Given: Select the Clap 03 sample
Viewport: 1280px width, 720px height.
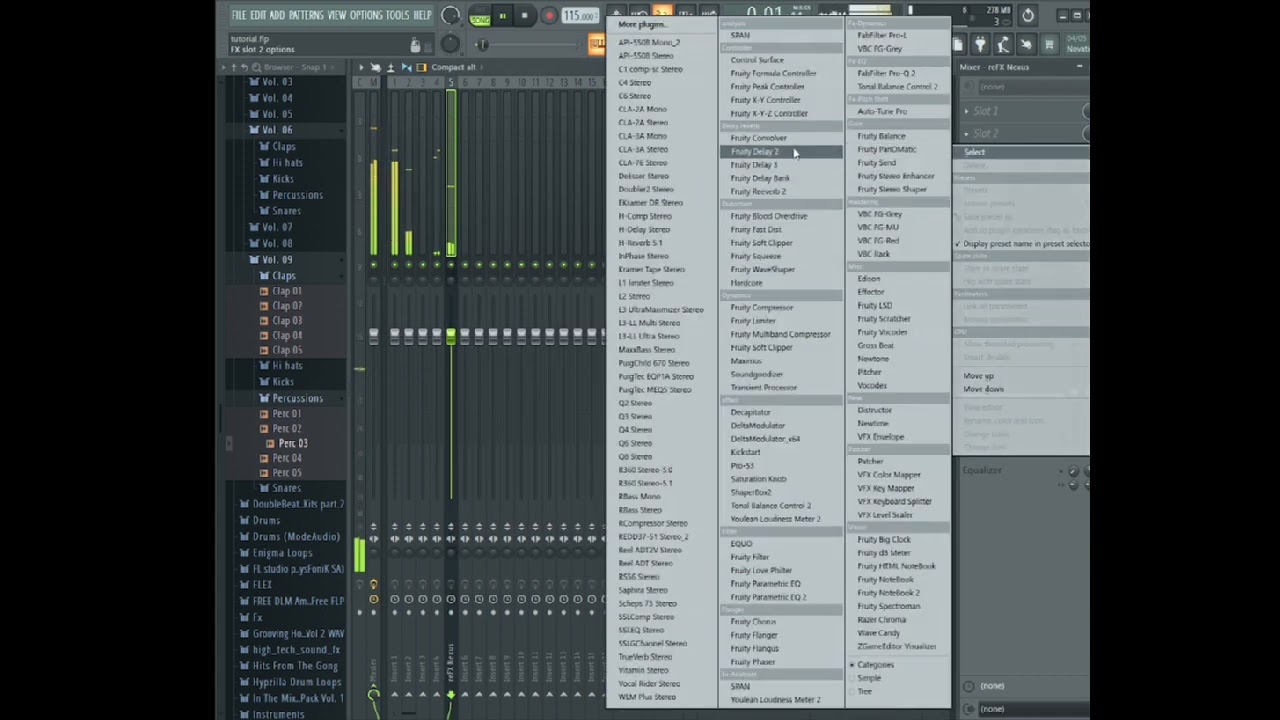Looking at the screenshot, I should [x=287, y=321].
